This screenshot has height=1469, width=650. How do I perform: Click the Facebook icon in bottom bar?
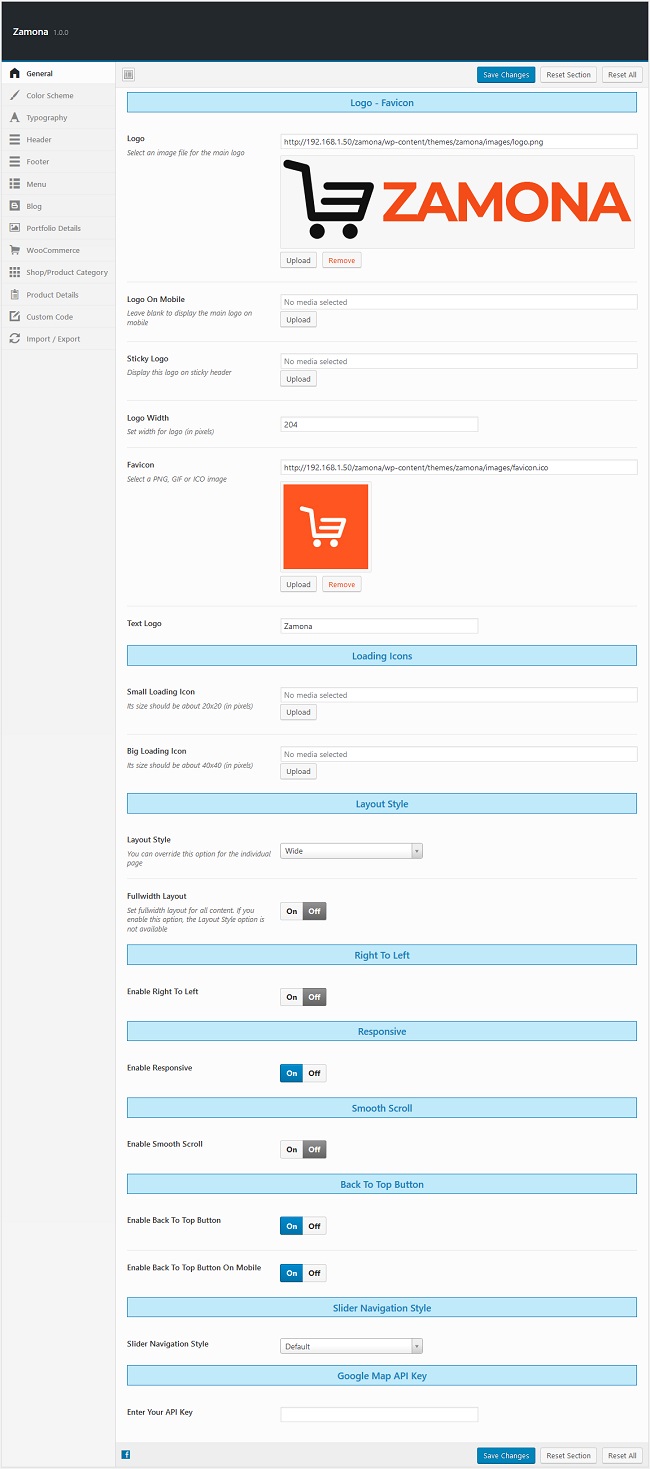click(x=125, y=1455)
